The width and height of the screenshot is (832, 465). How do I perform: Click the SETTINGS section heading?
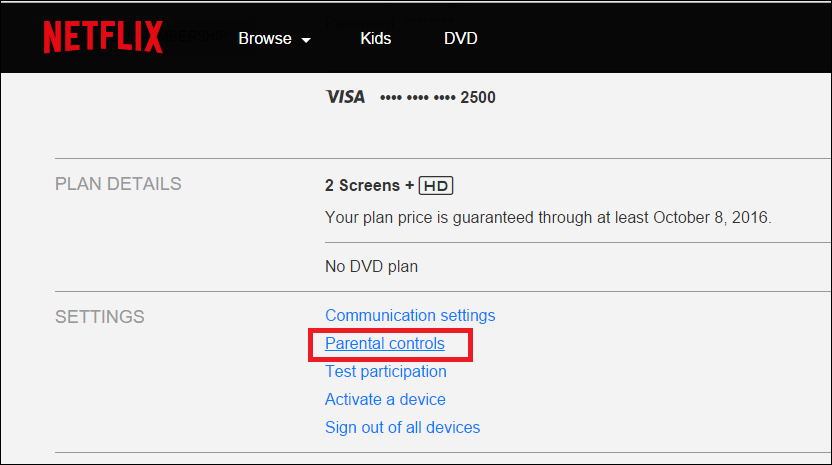(100, 317)
